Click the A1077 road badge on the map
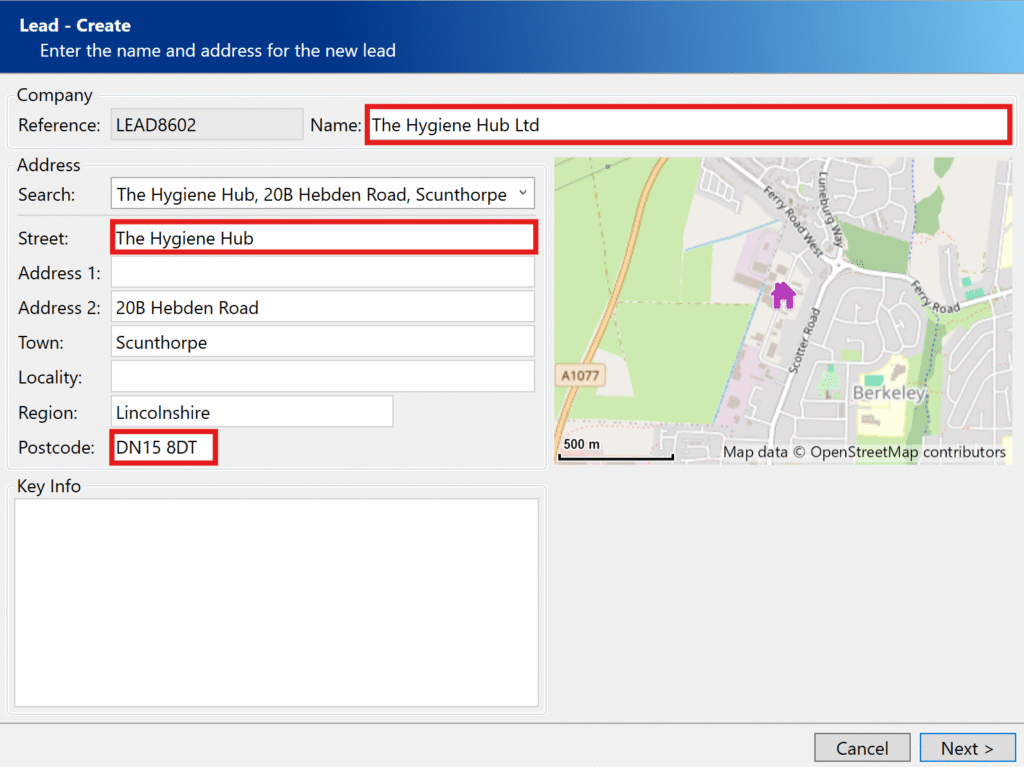The image size is (1024, 767). coord(581,376)
